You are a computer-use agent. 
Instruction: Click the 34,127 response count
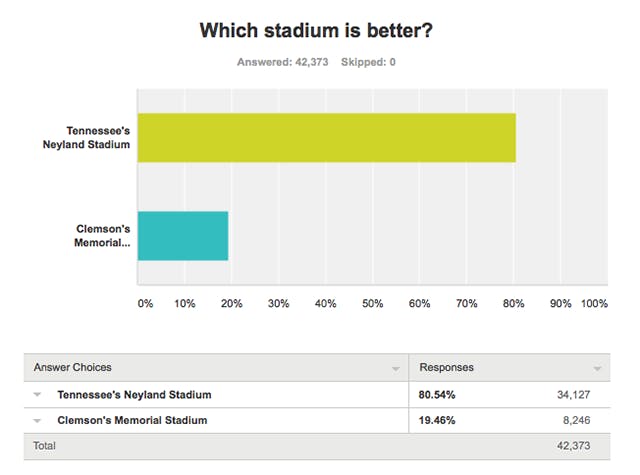[x=573, y=395]
